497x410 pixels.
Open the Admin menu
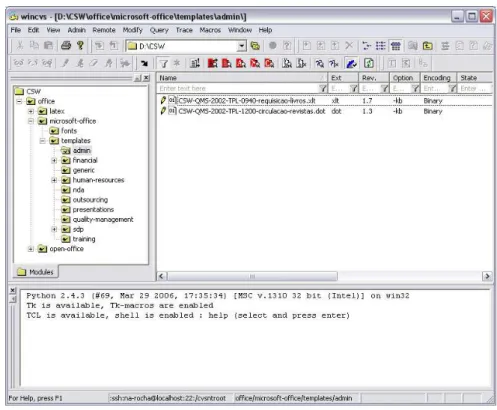point(76,30)
